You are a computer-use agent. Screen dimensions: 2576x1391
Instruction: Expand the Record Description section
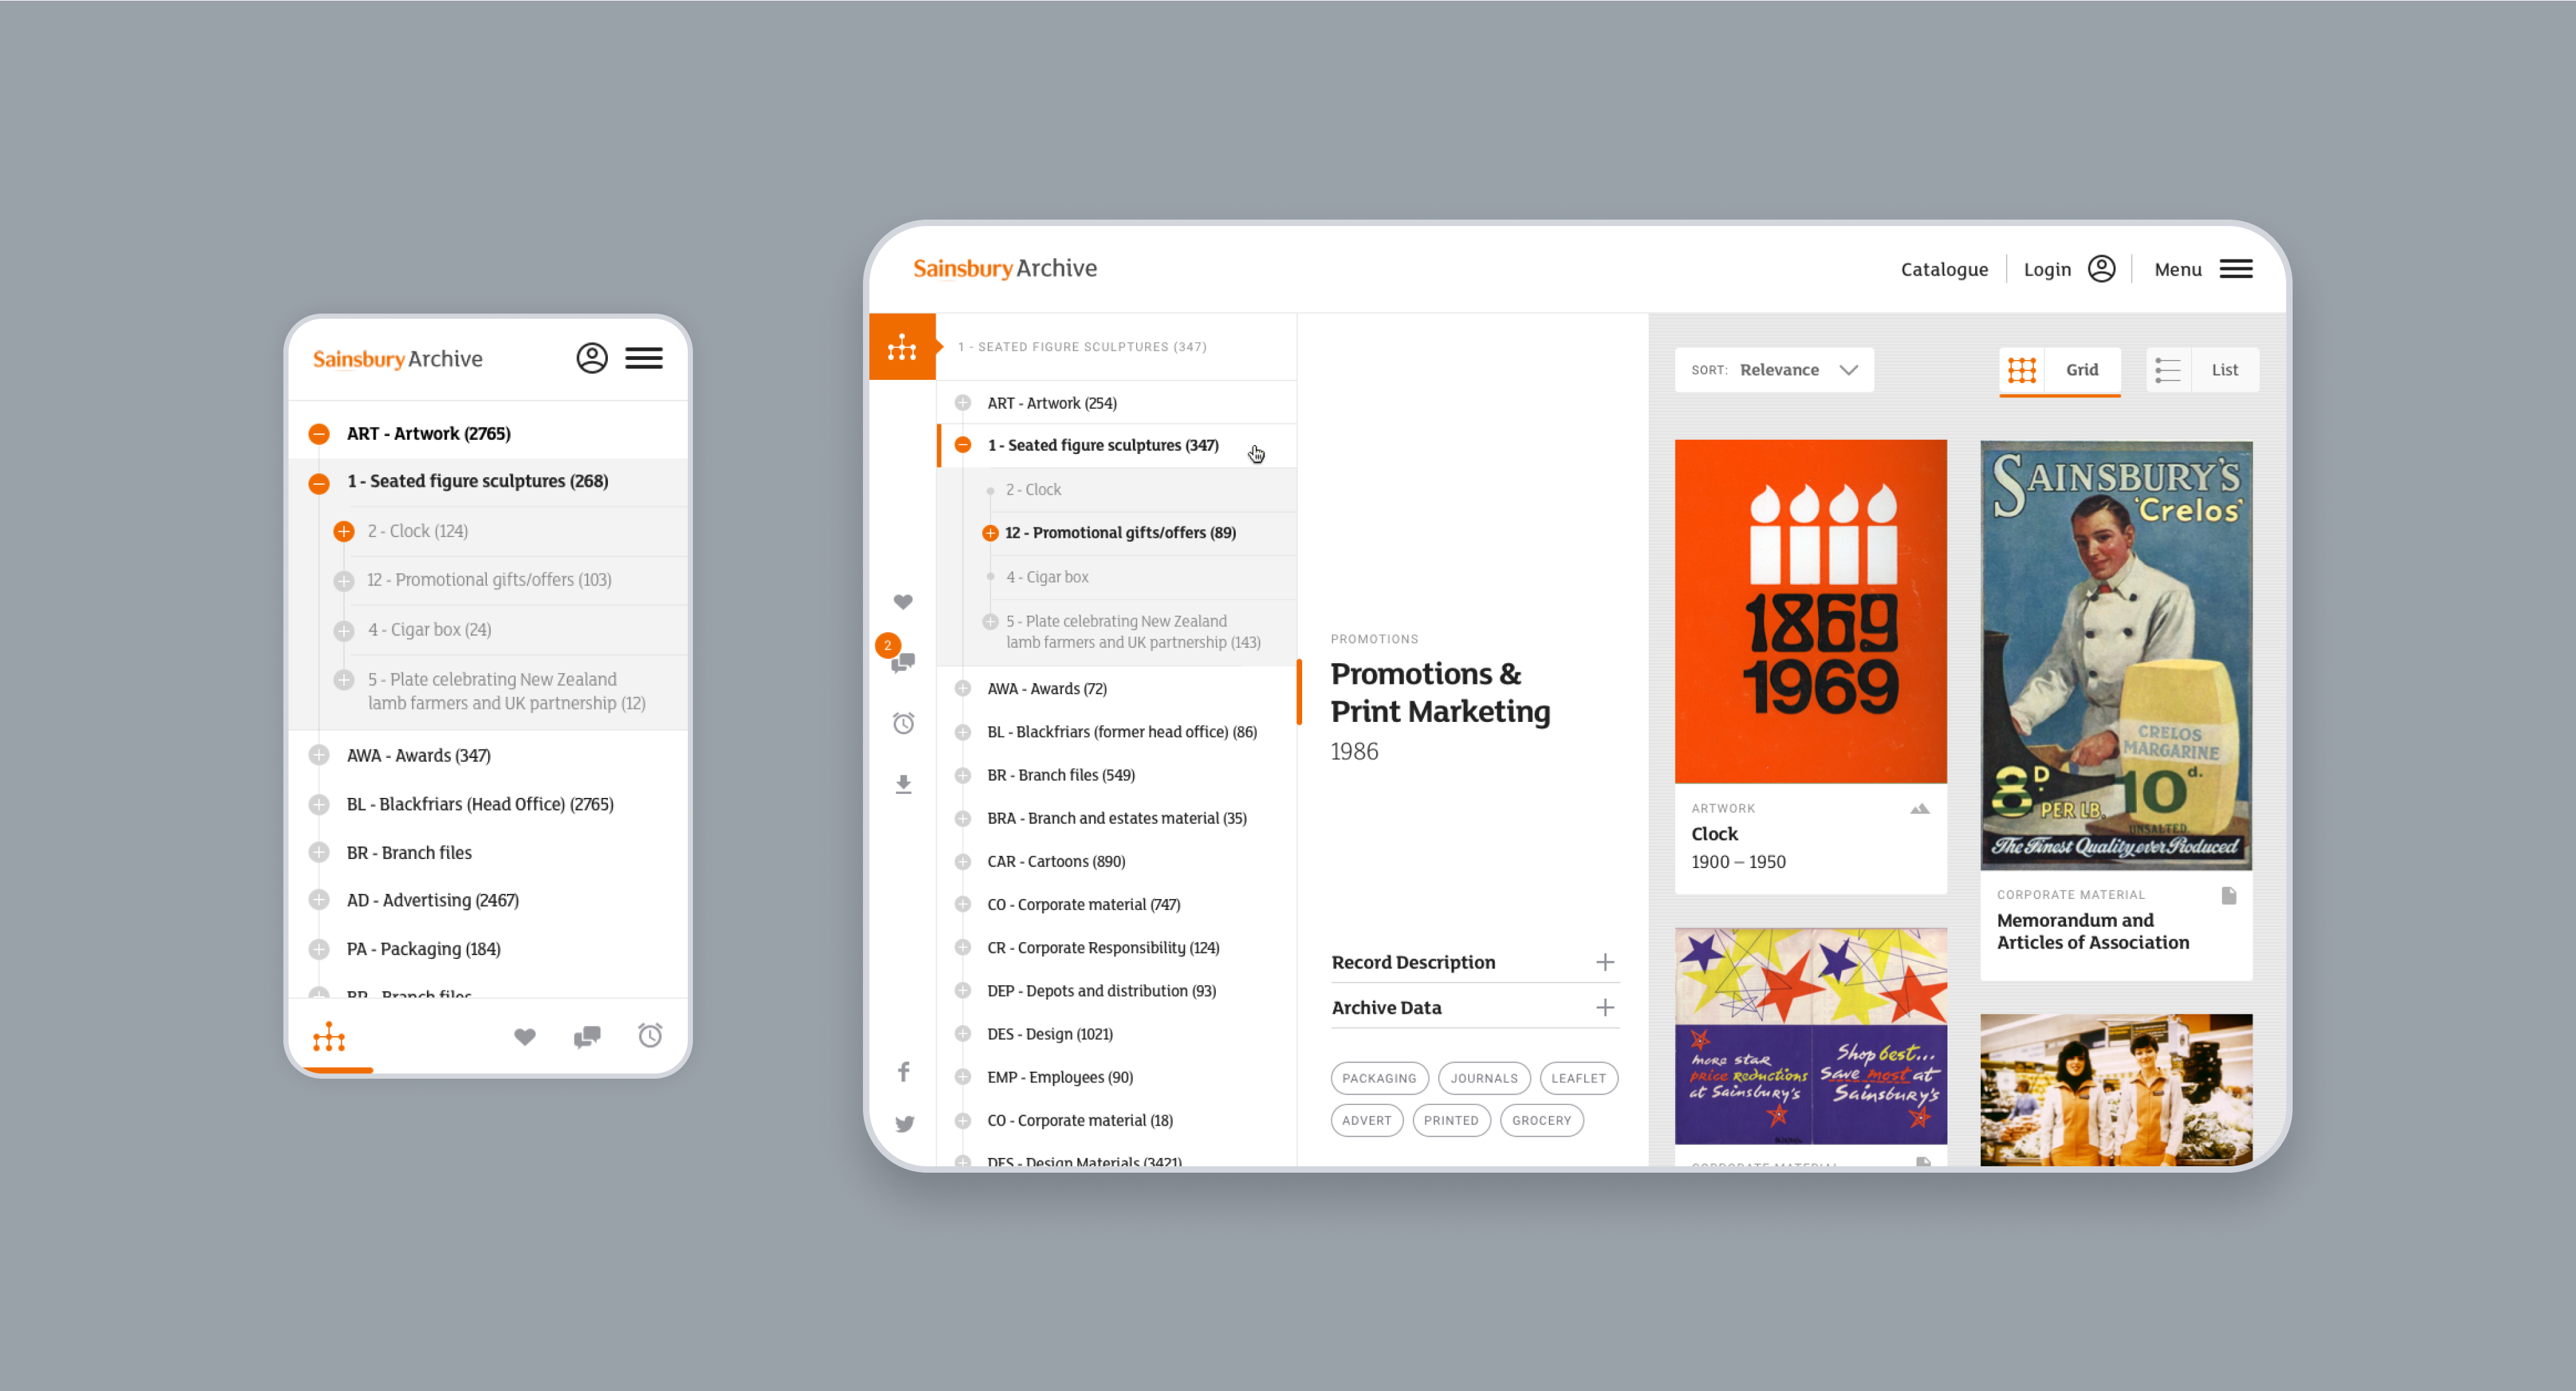click(1603, 961)
